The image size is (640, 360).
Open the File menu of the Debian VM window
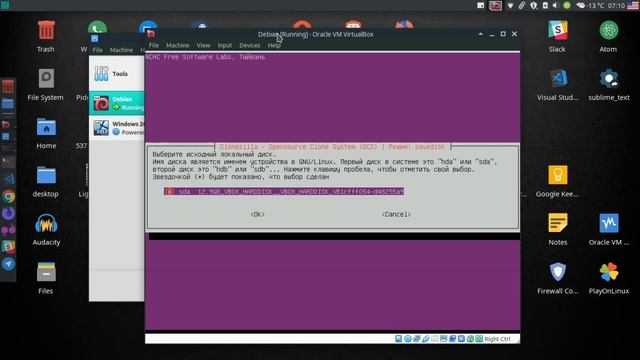153,45
